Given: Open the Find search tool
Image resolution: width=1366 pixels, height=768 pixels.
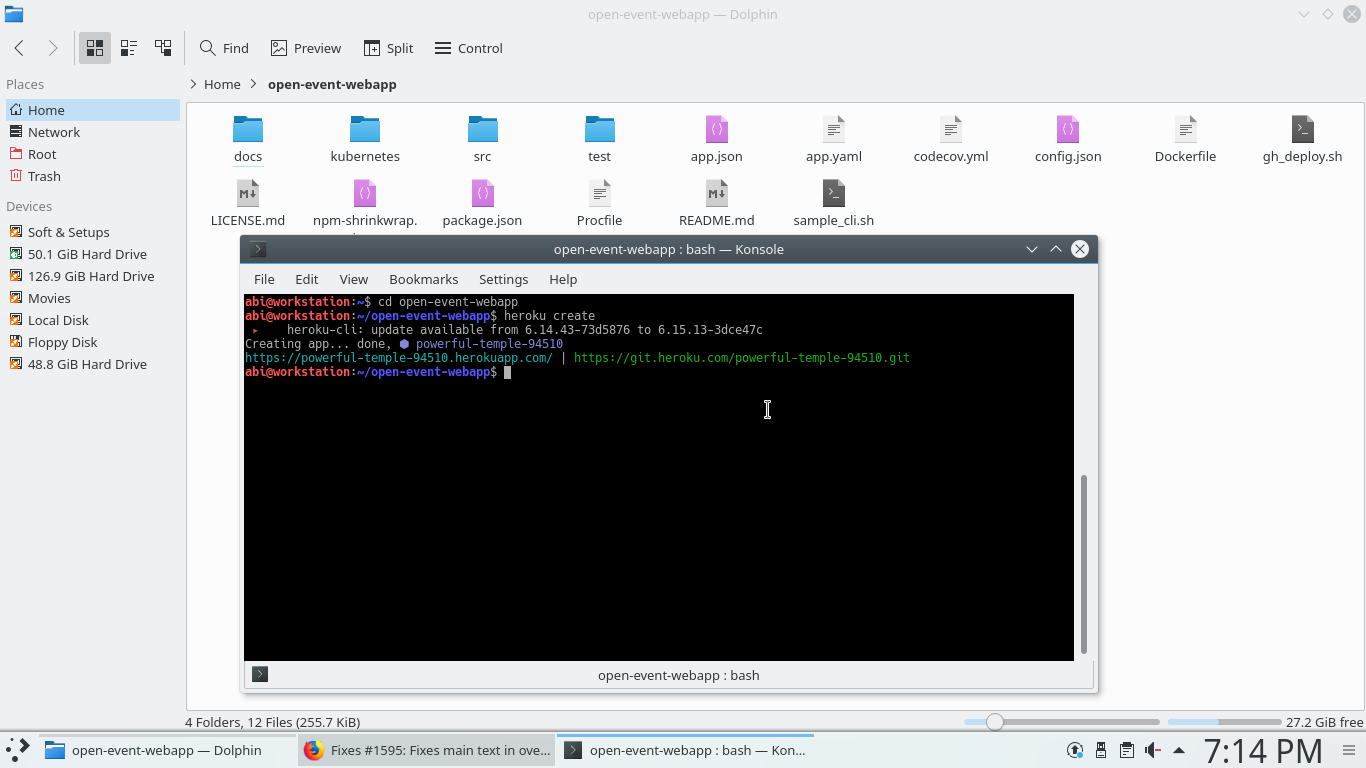Looking at the screenshot, I should coord(224,48).
